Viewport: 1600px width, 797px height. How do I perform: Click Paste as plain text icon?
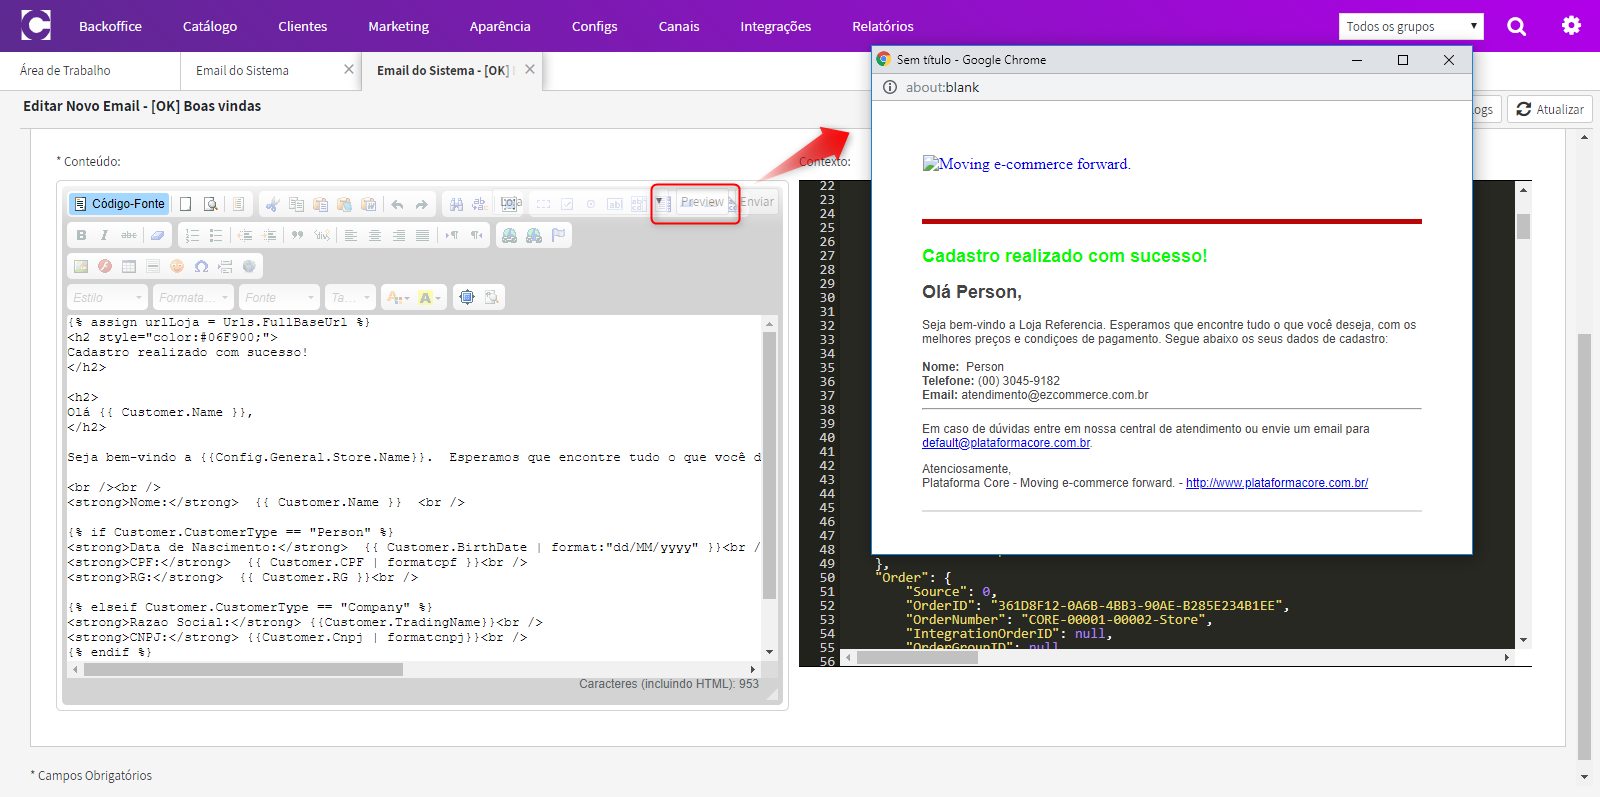tap(344, 204)
